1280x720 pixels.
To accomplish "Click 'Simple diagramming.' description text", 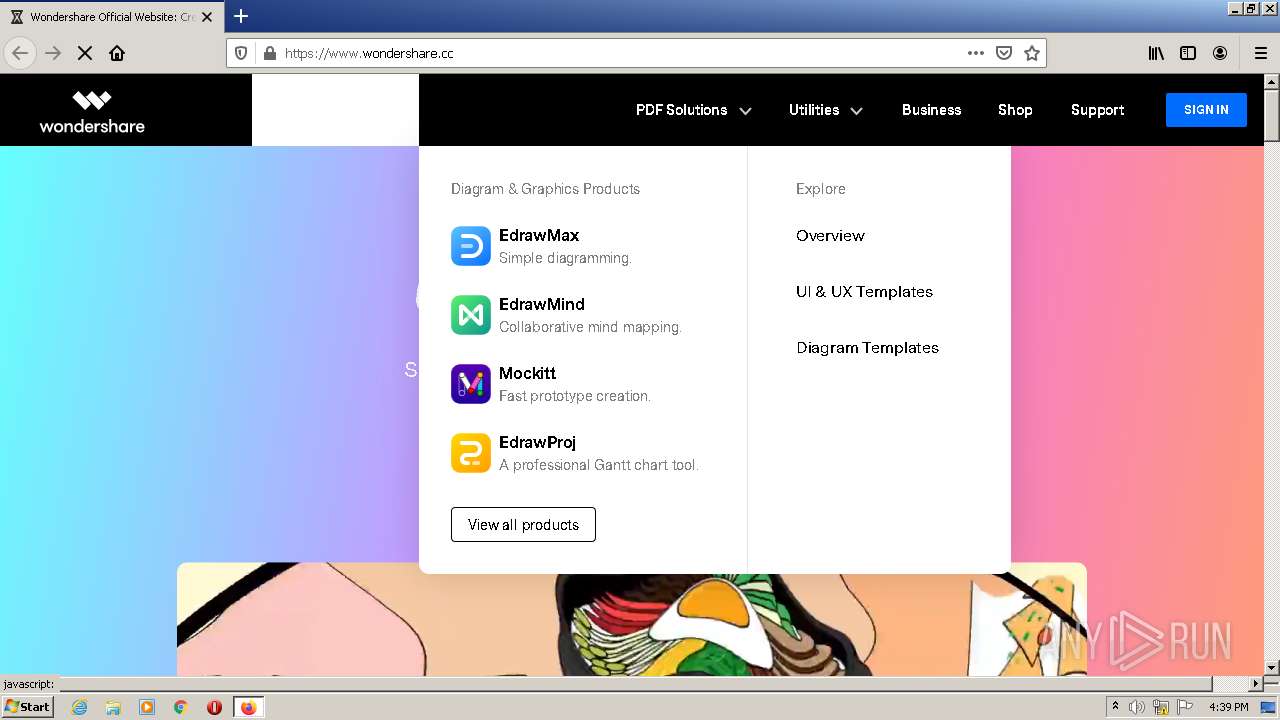I will tap(565, 258).
